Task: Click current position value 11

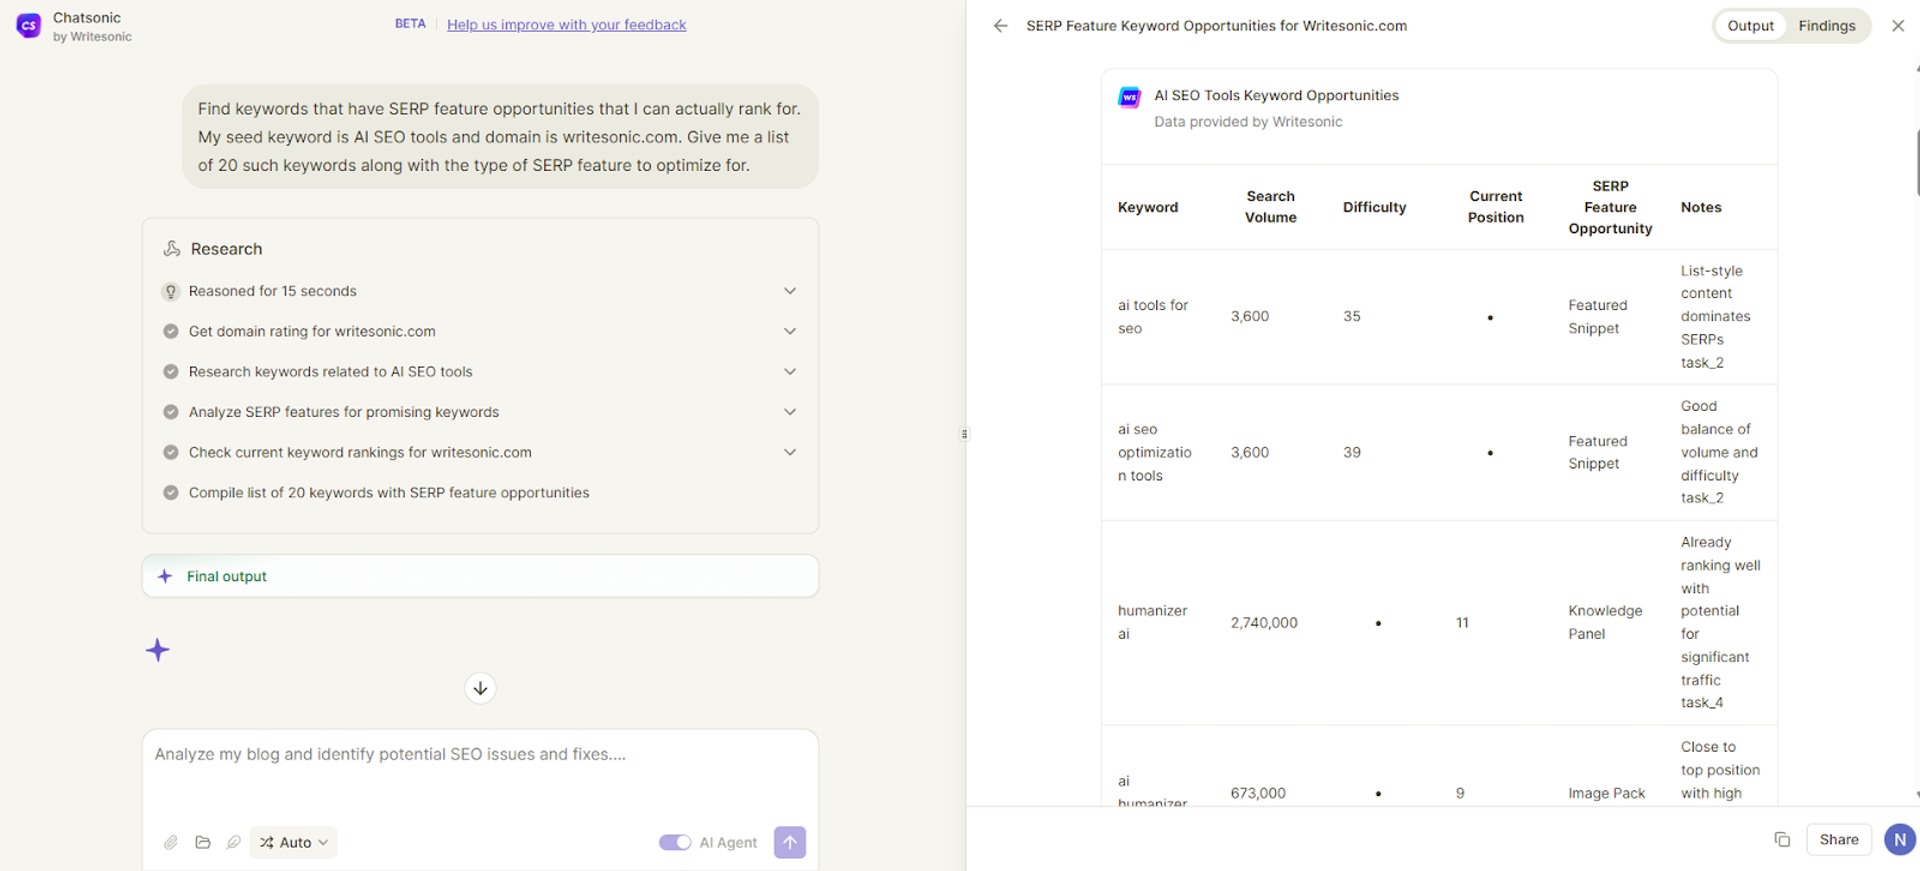Action: [1462, 622]
